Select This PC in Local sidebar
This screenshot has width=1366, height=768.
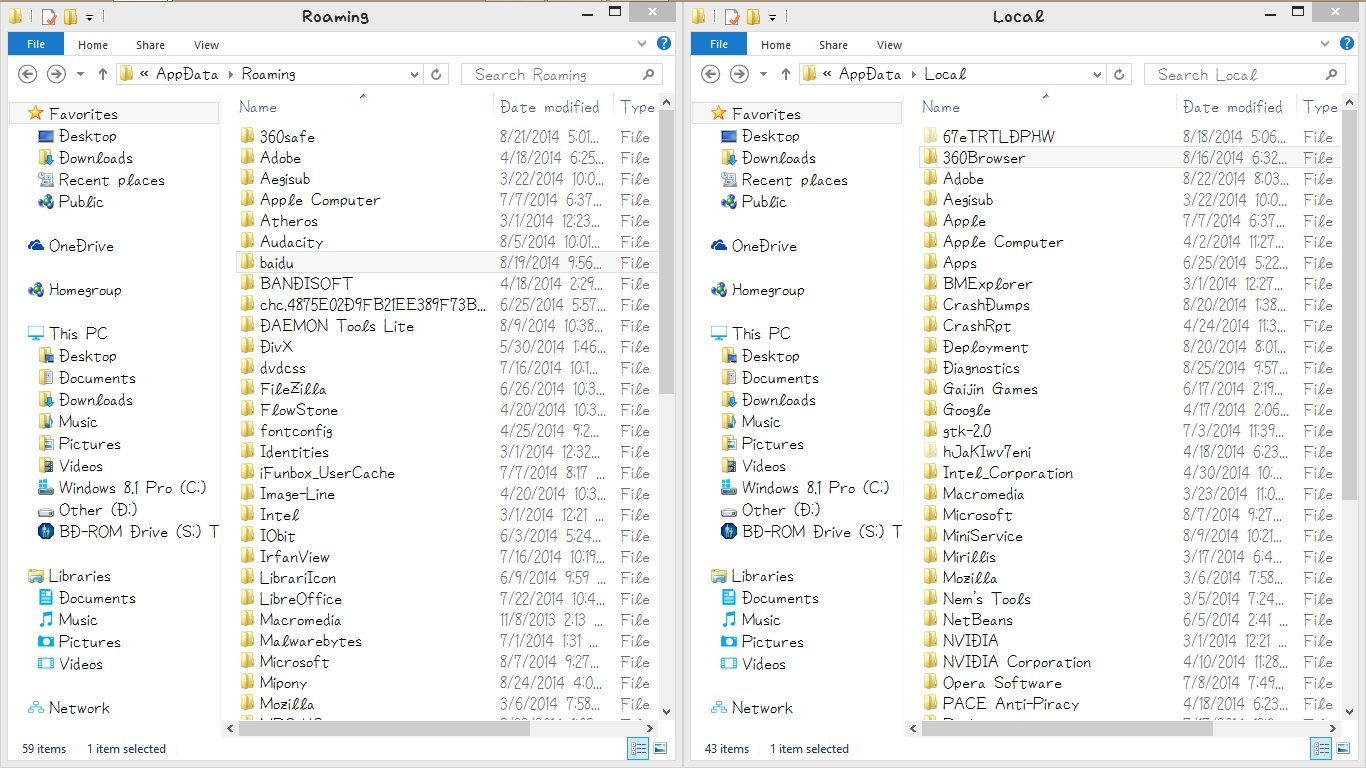point(760,334)
